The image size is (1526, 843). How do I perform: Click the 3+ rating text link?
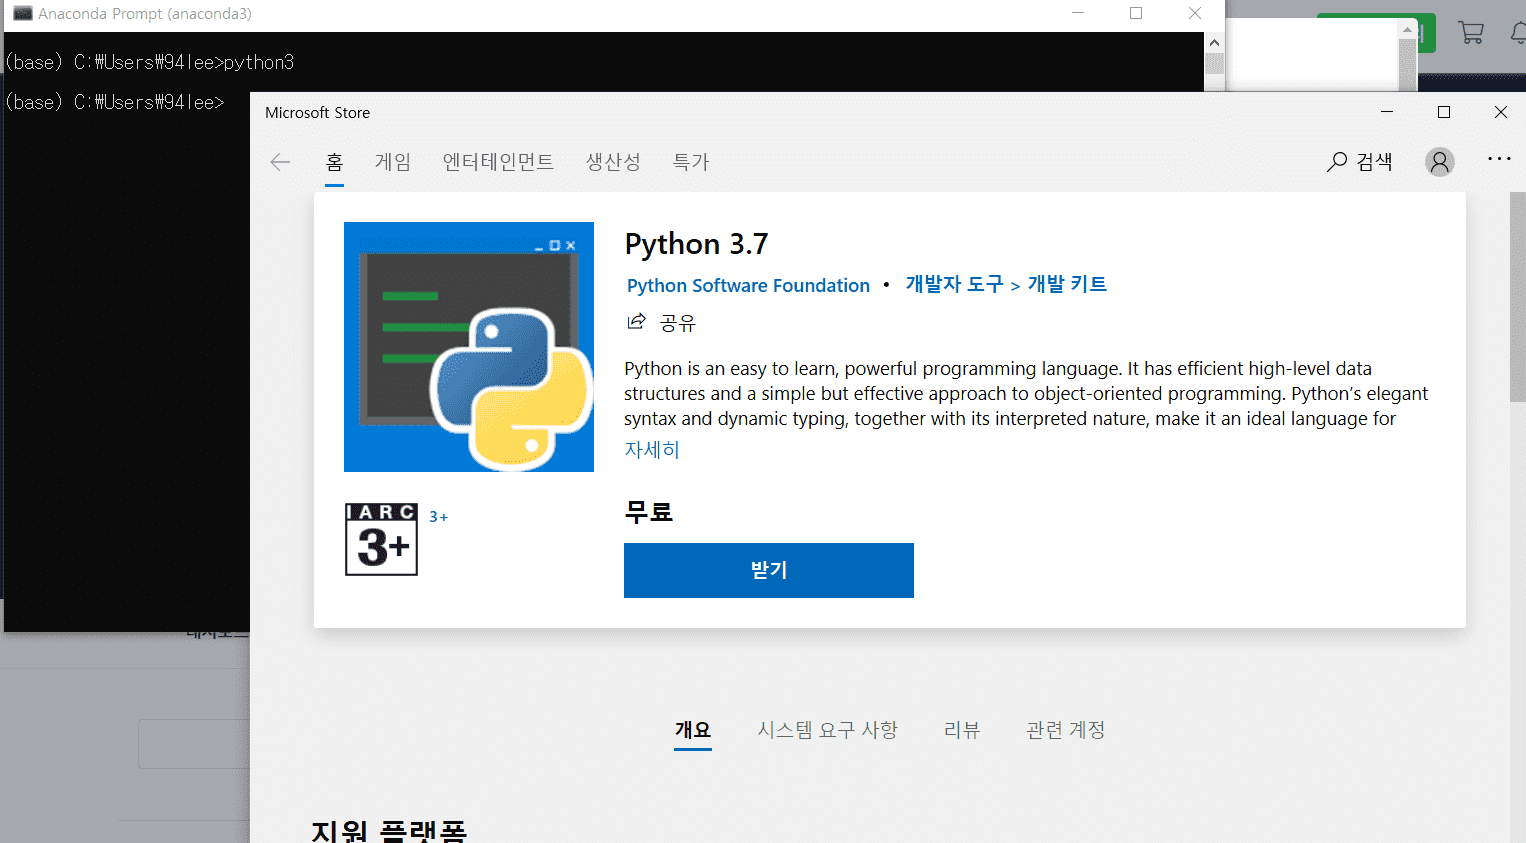click(x=438, y=517)
